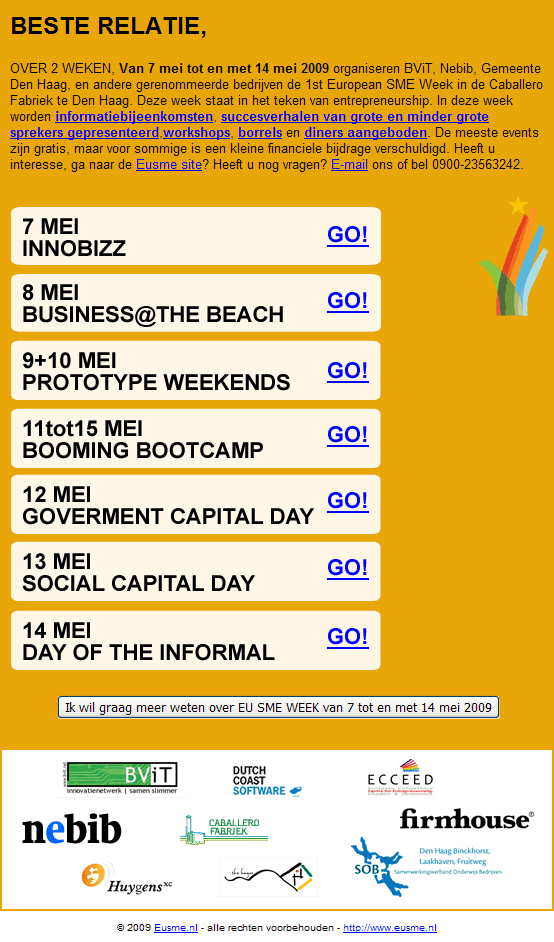554x942 pixels.
Task: Open GO! link for 7 MEI Innobizz
Action: [x=347, y=234]
